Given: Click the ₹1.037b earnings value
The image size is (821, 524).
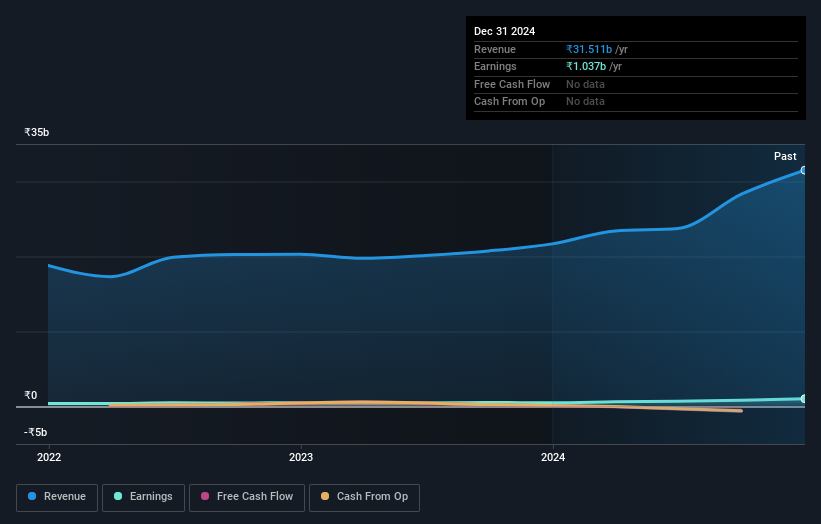Looking at the screenshot, I should tap(586, 66).
